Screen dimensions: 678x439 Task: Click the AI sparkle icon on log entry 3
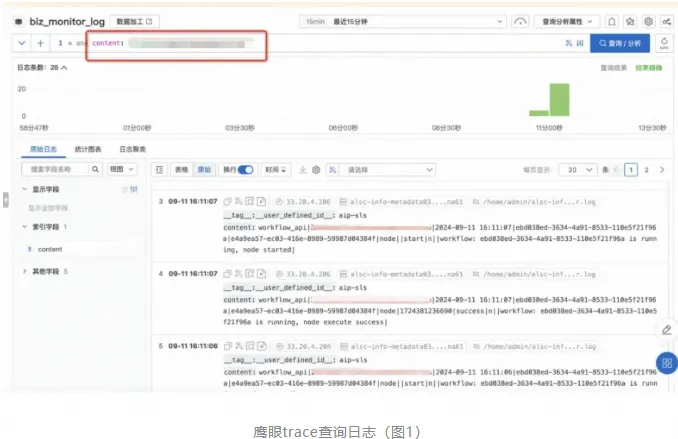(x=239, y=202)
